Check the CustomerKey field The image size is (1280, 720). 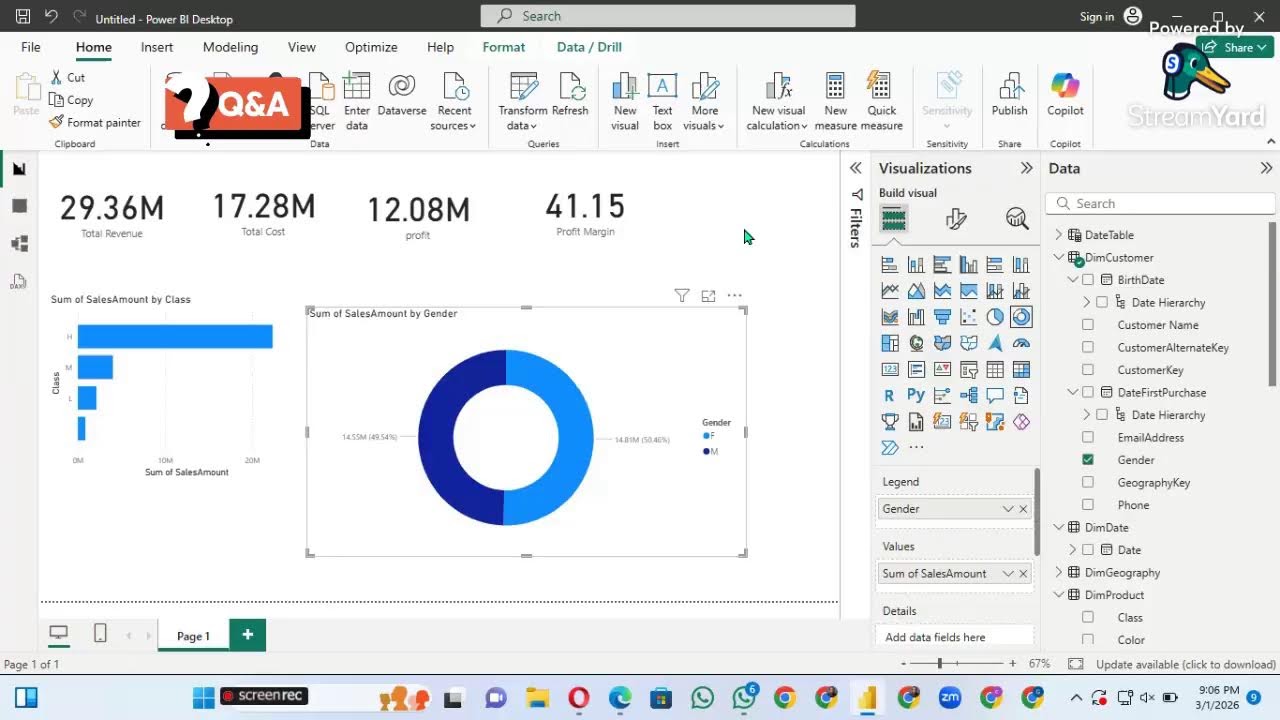click(1088, 370)
